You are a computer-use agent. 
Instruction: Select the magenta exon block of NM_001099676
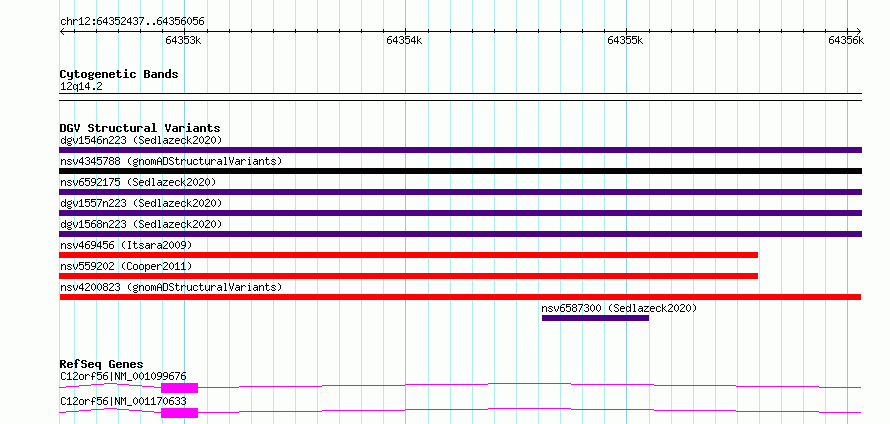(179, 388)
